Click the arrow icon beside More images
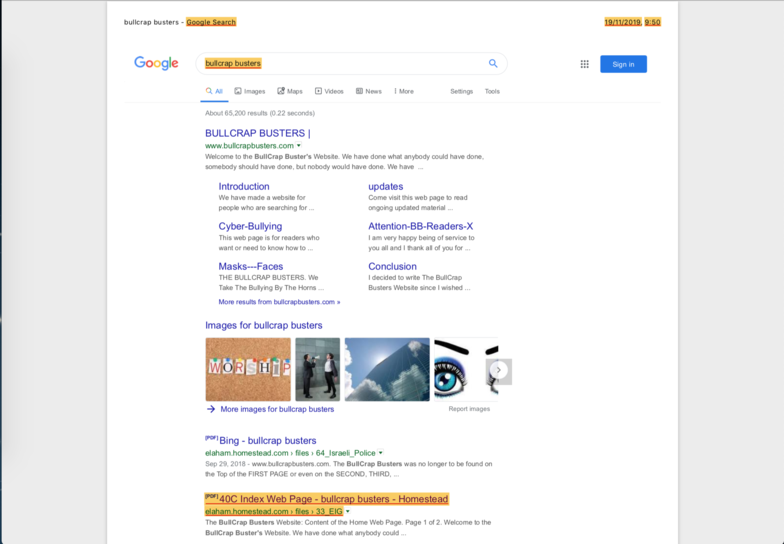The height and width of the screenshot is (544, 784). (211, 409)
